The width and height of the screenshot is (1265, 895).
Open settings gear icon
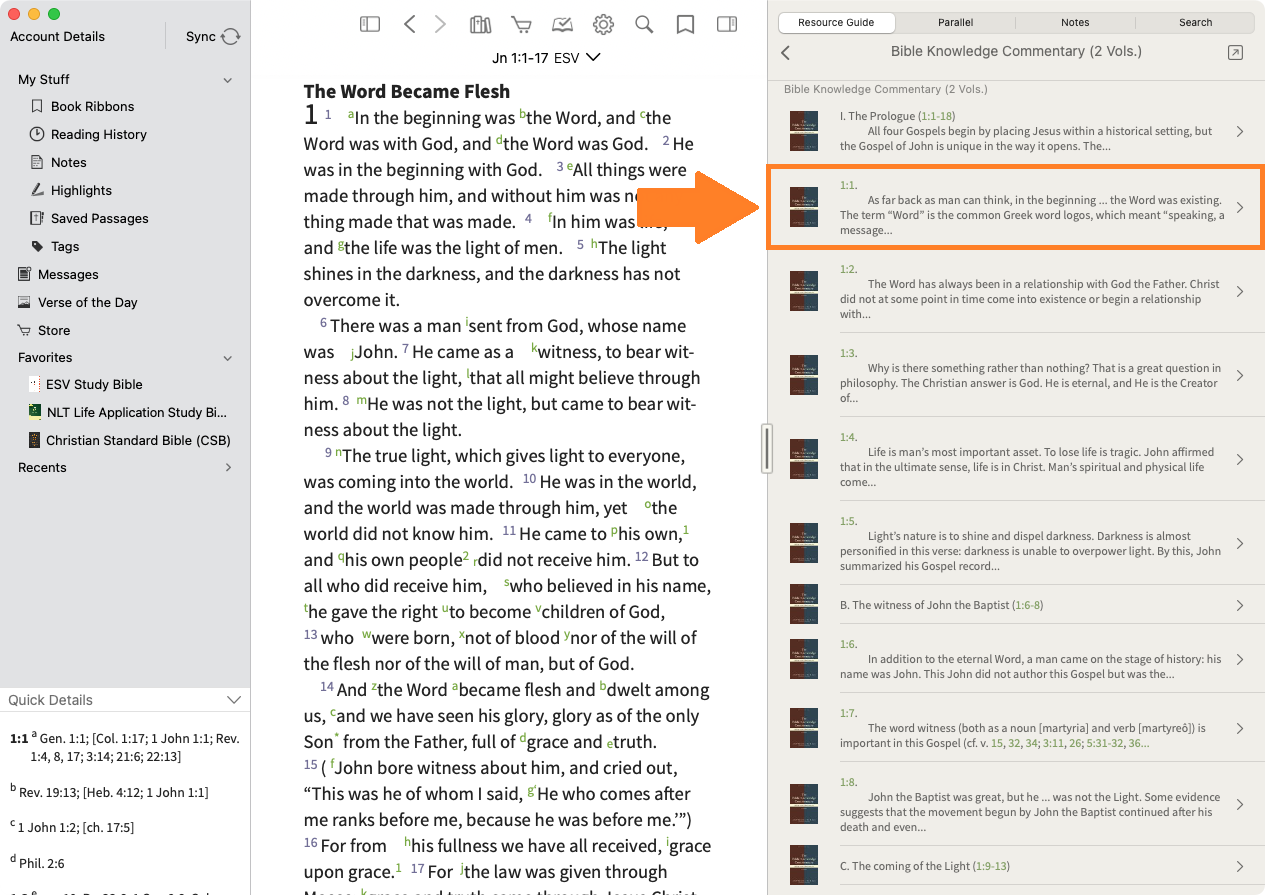pyautogui.click(x=603, y=24)
